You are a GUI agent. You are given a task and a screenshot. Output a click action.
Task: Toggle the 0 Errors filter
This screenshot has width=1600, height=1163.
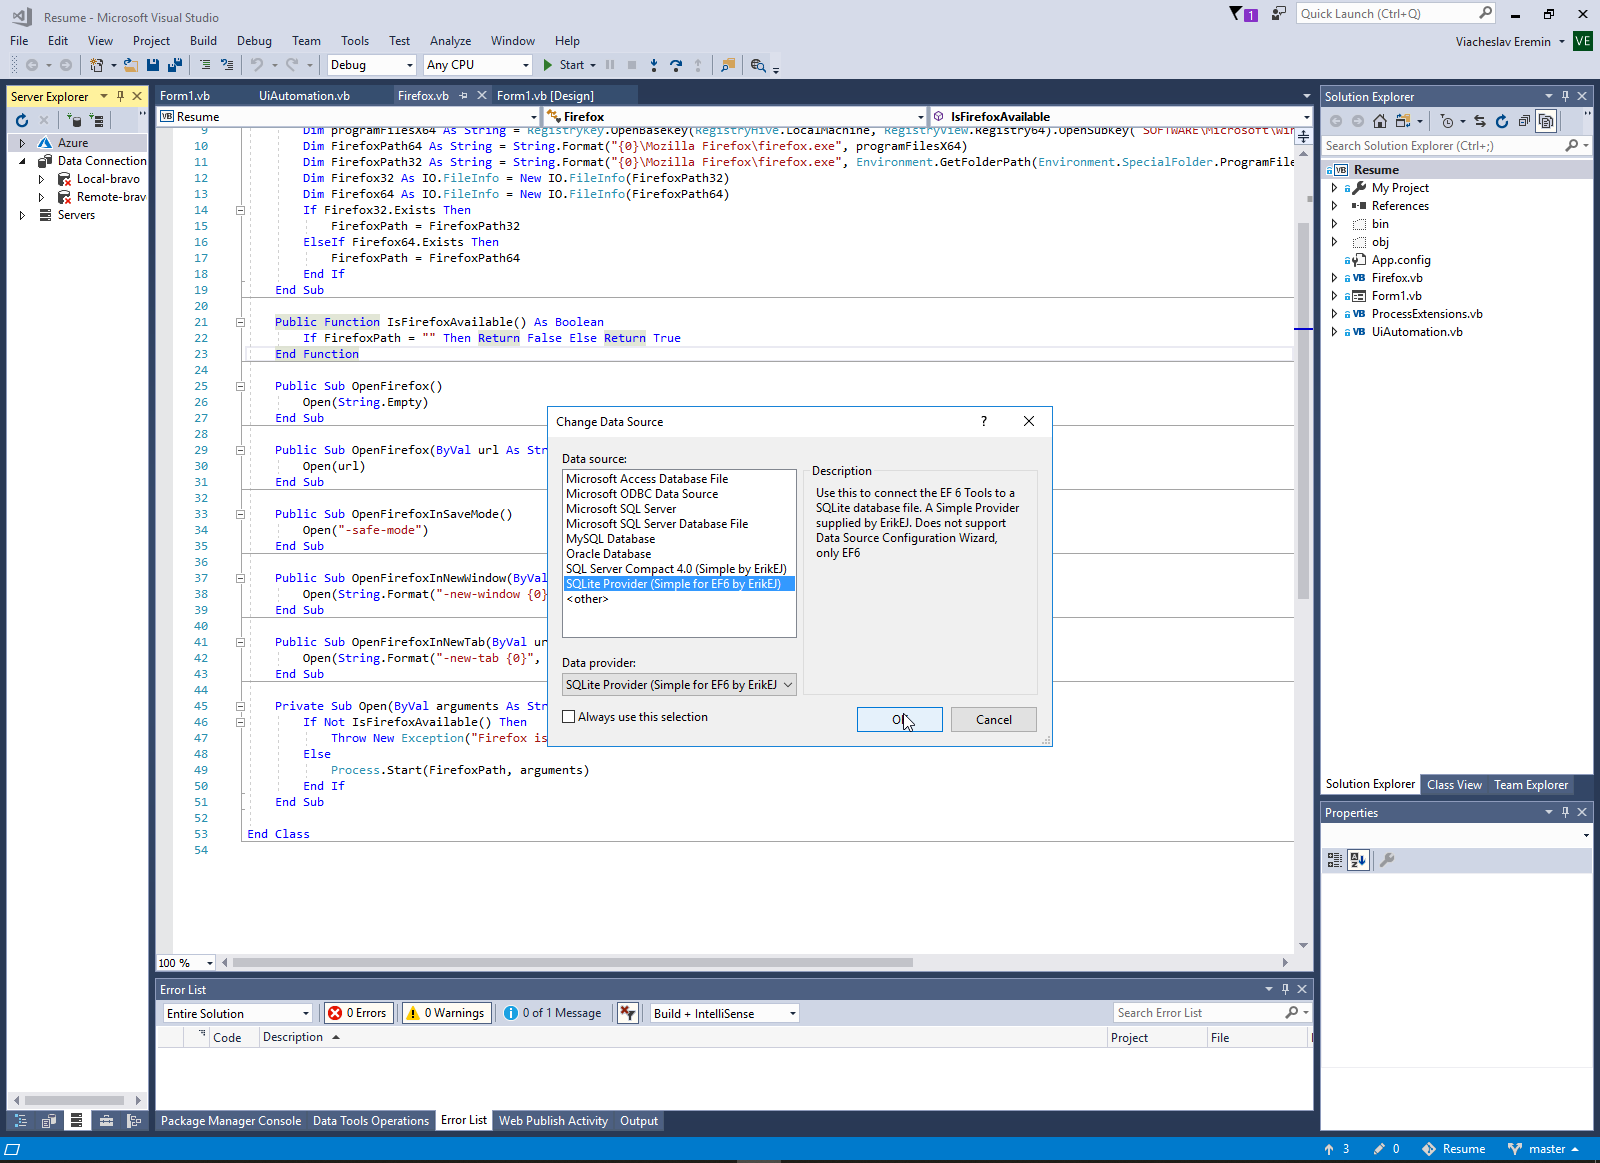(358, 1013)
